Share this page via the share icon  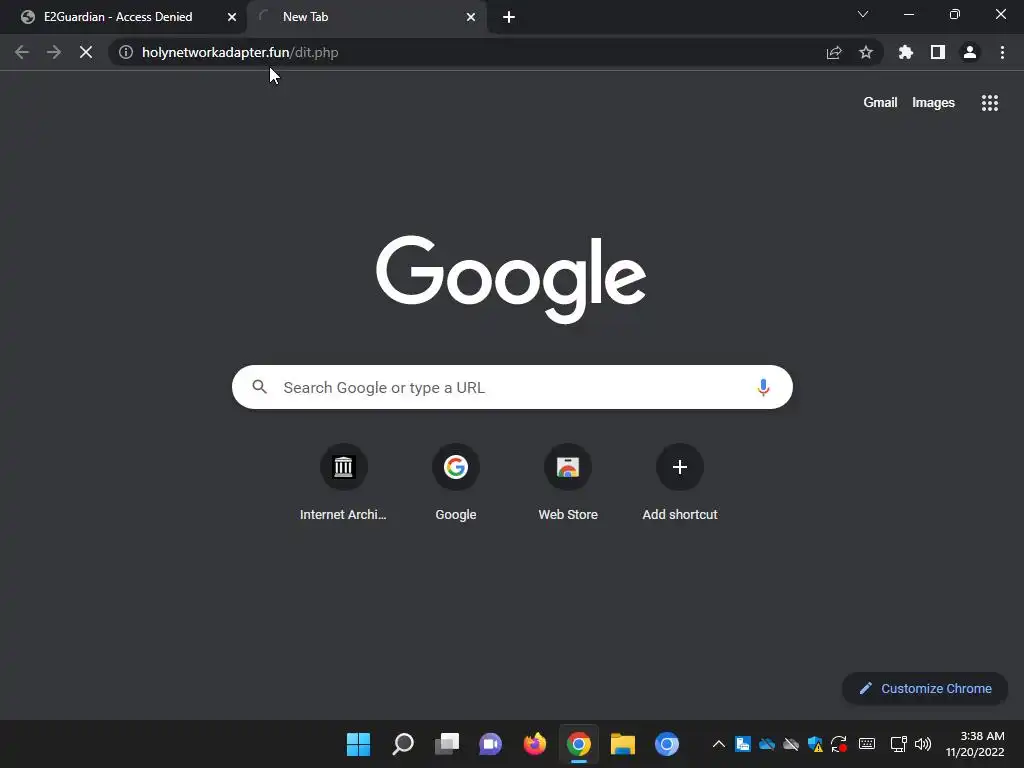tap(834, 53)
